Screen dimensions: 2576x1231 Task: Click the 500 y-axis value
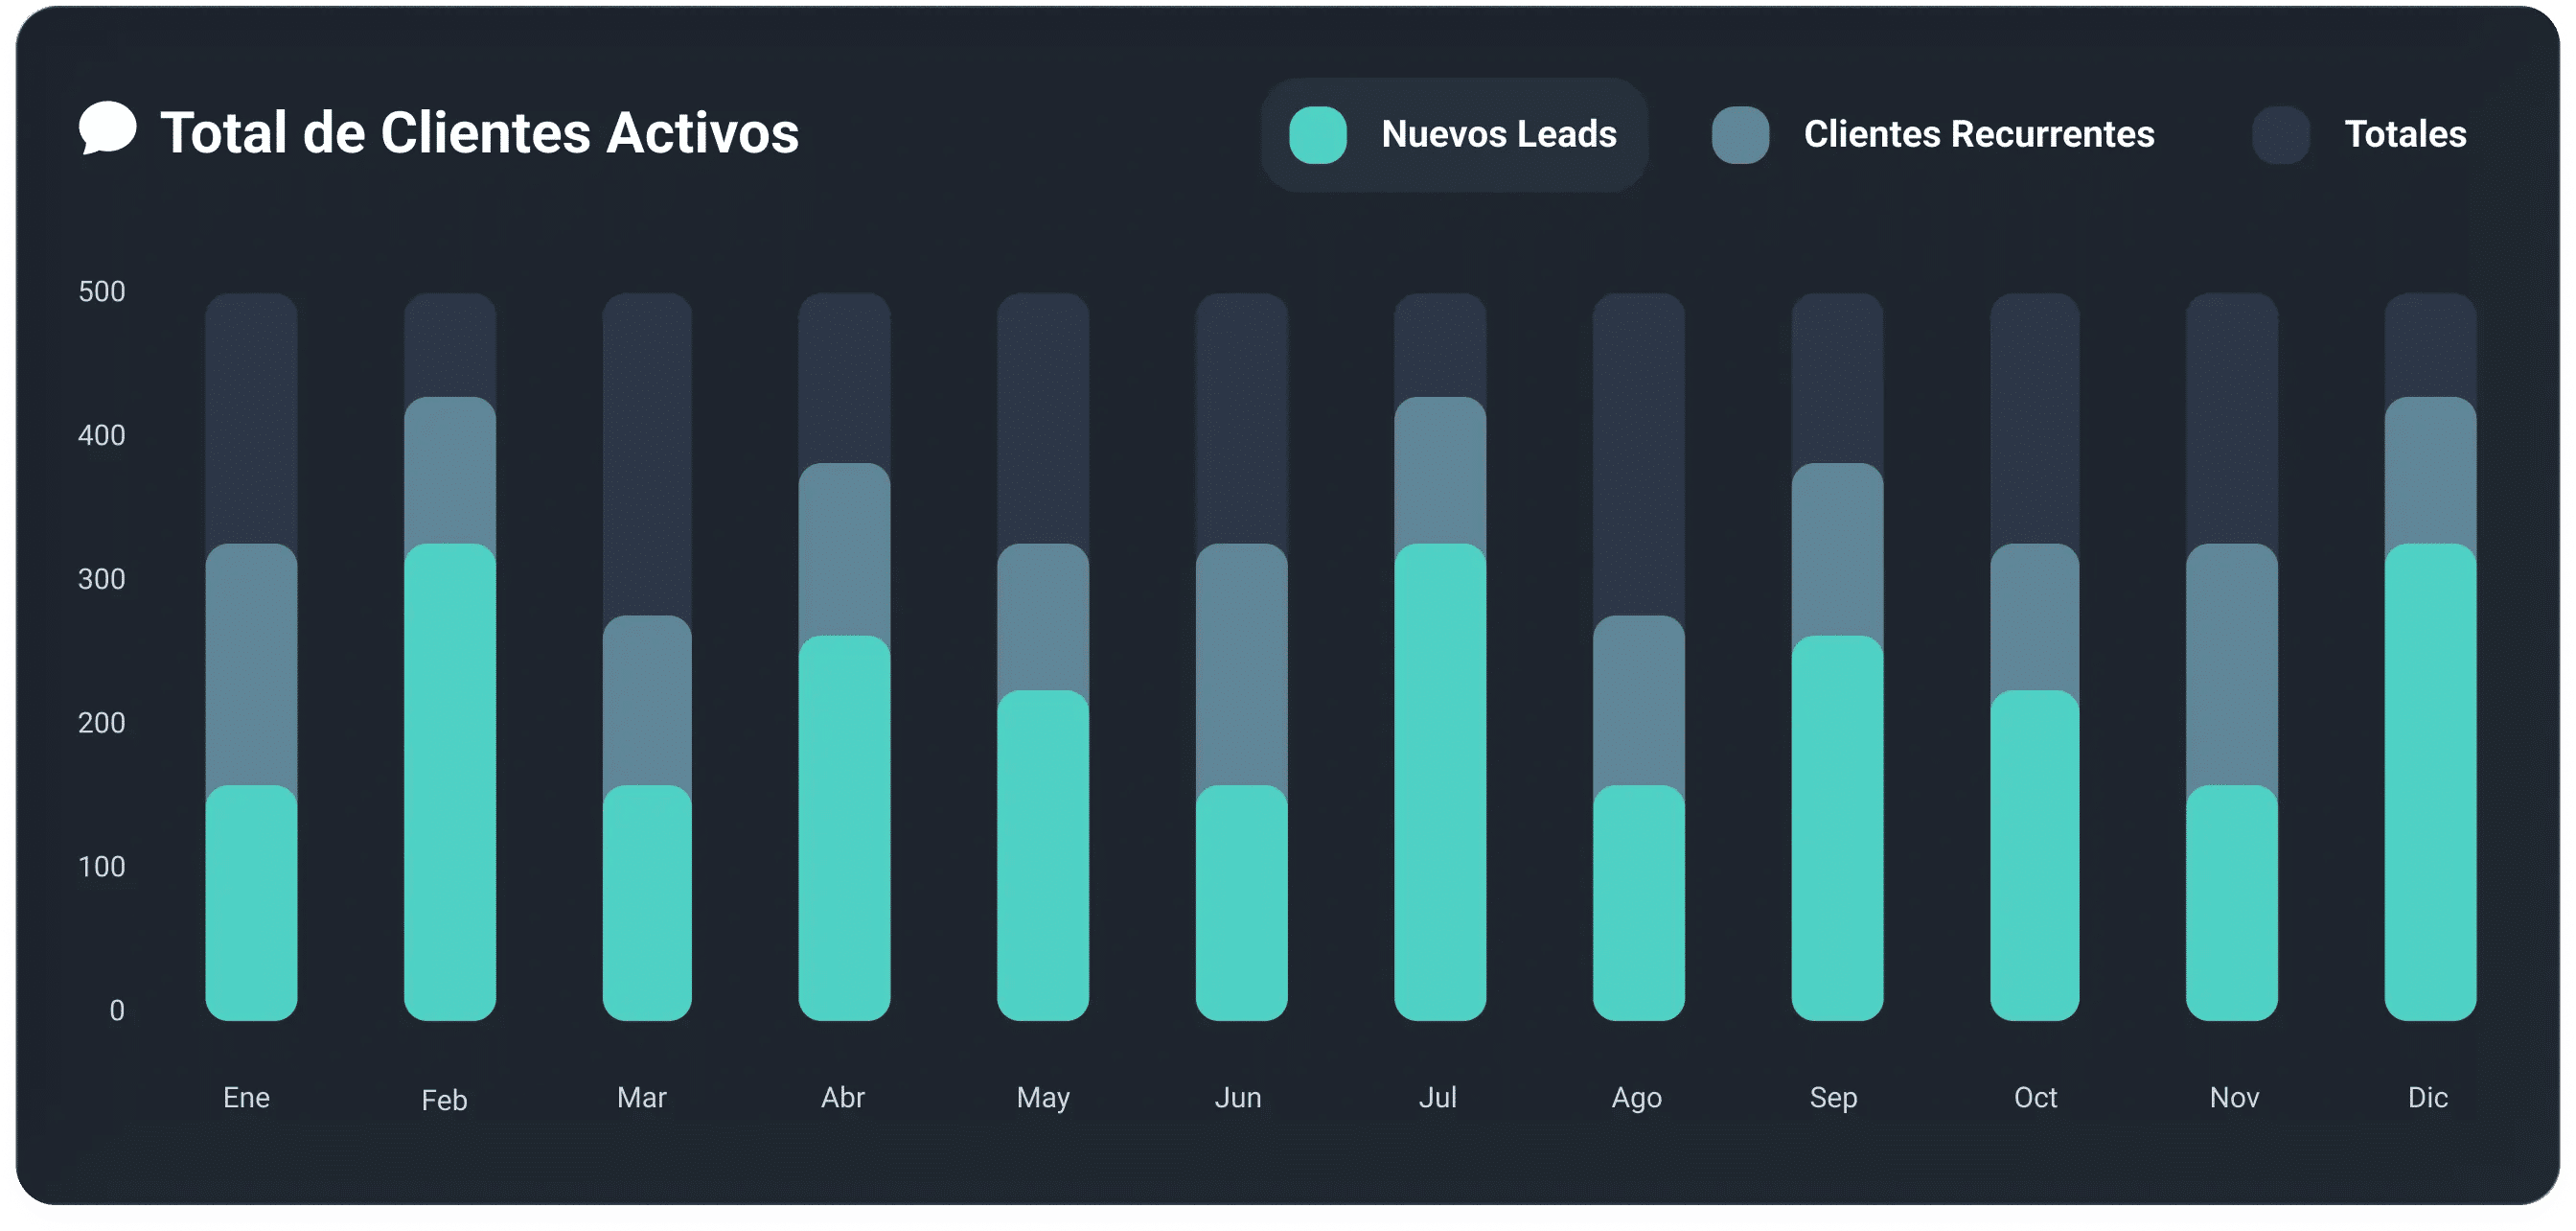[102, 292]
